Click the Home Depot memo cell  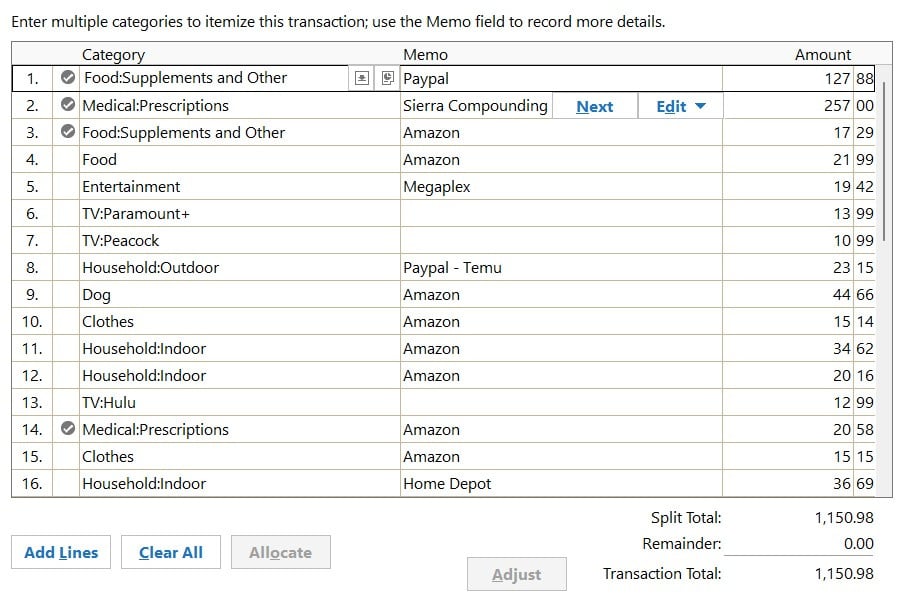pyautogui.click(x=560, y=483)
